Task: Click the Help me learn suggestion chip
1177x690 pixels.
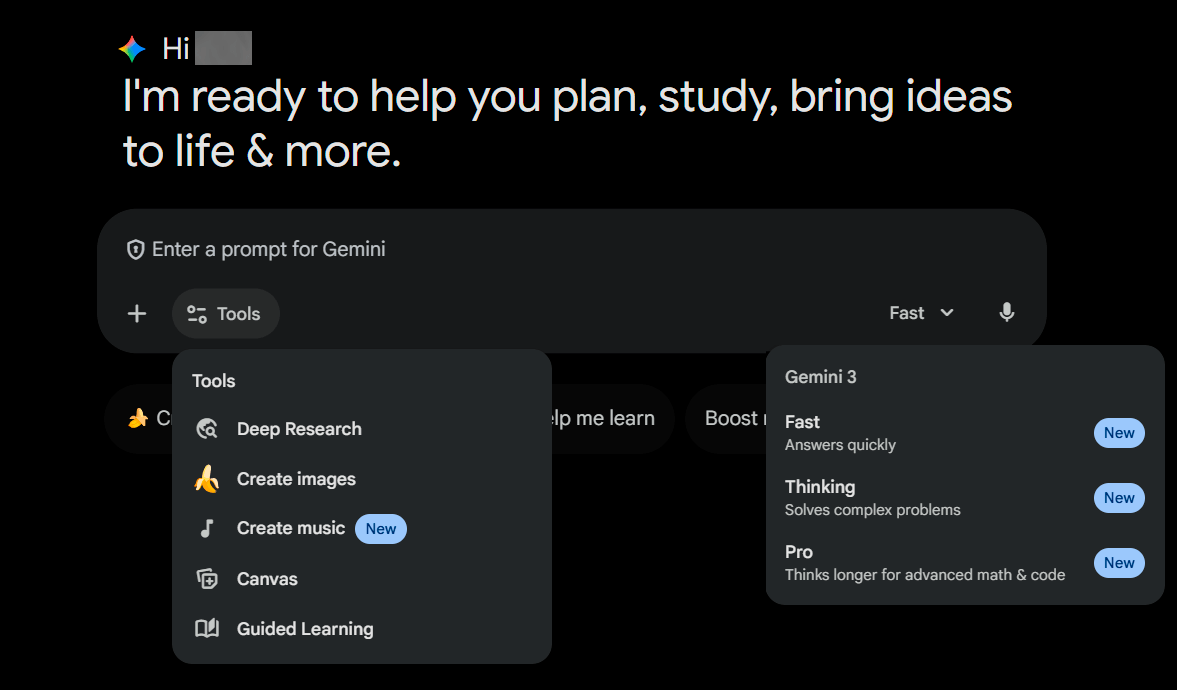Action: tap(606, 419)
